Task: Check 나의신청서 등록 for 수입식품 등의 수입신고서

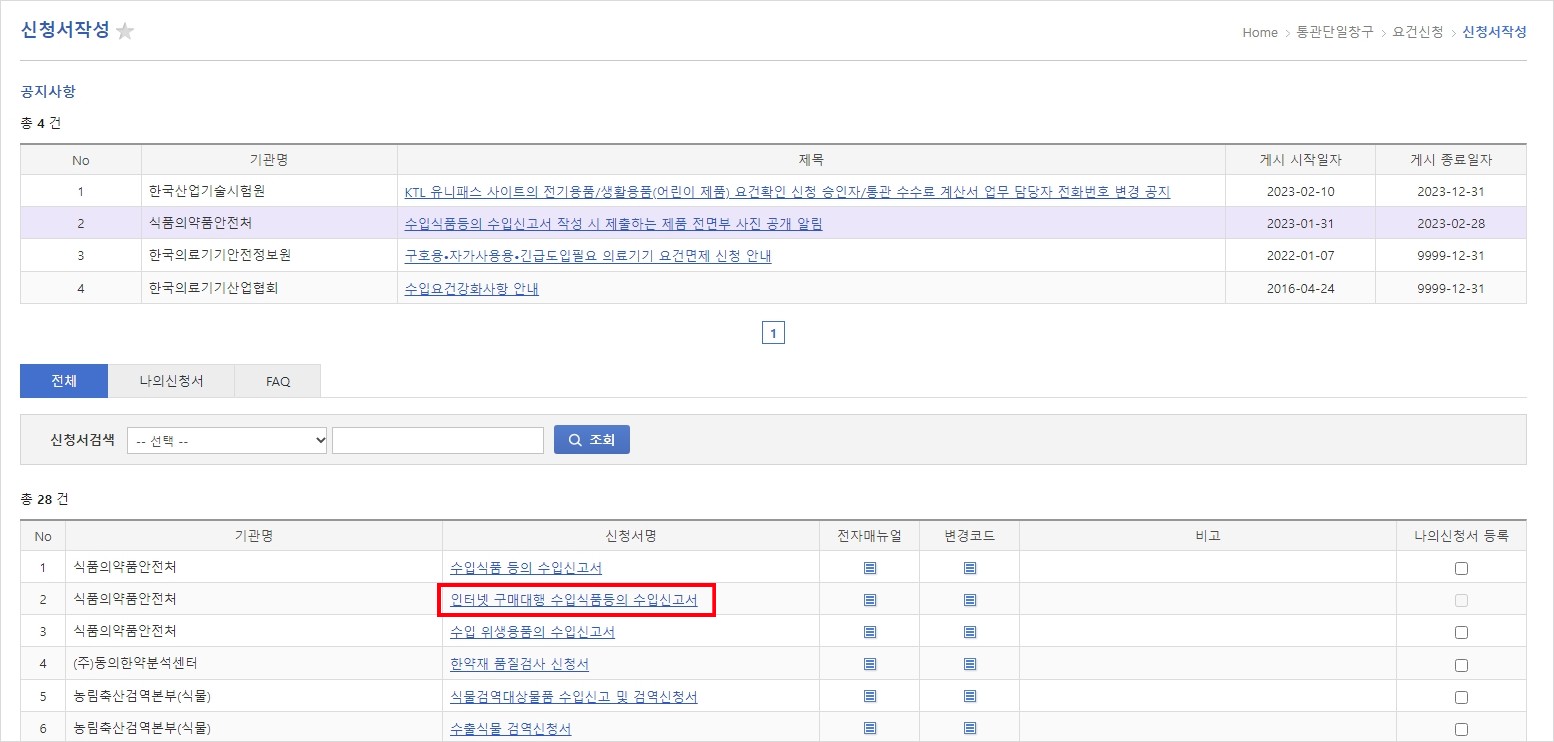Action: tap(1461, 568)
